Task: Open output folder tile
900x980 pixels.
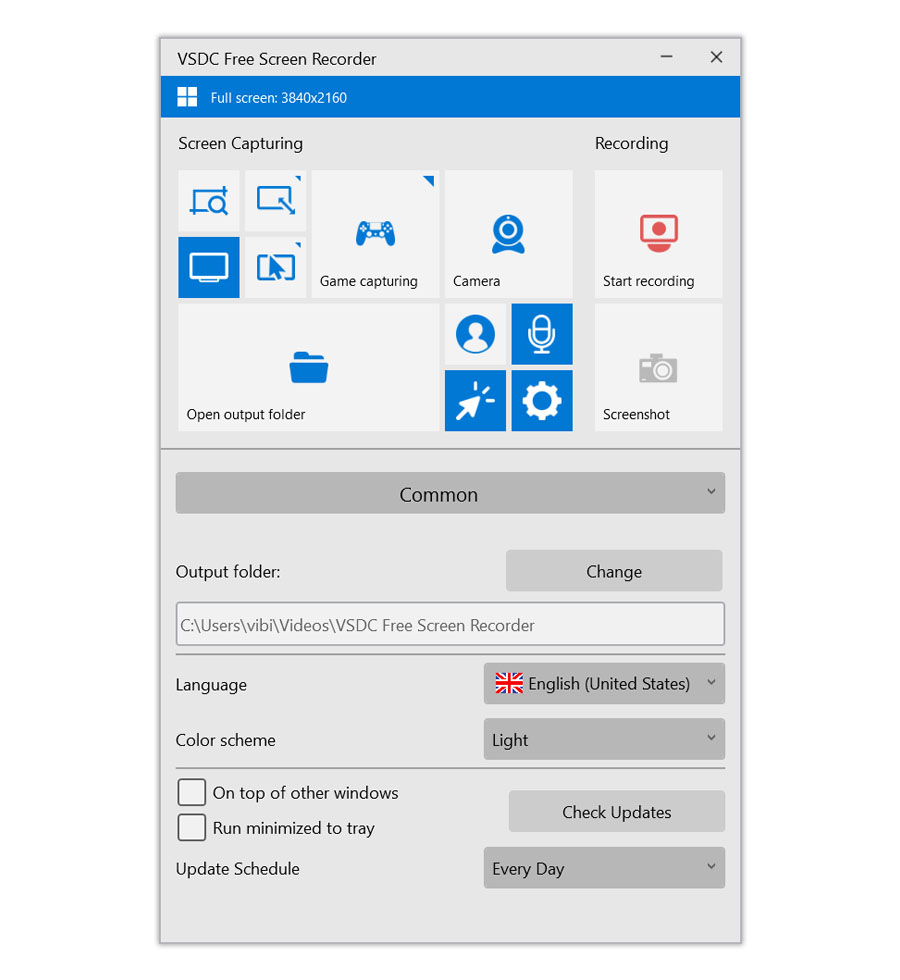Action: [309, 368]
